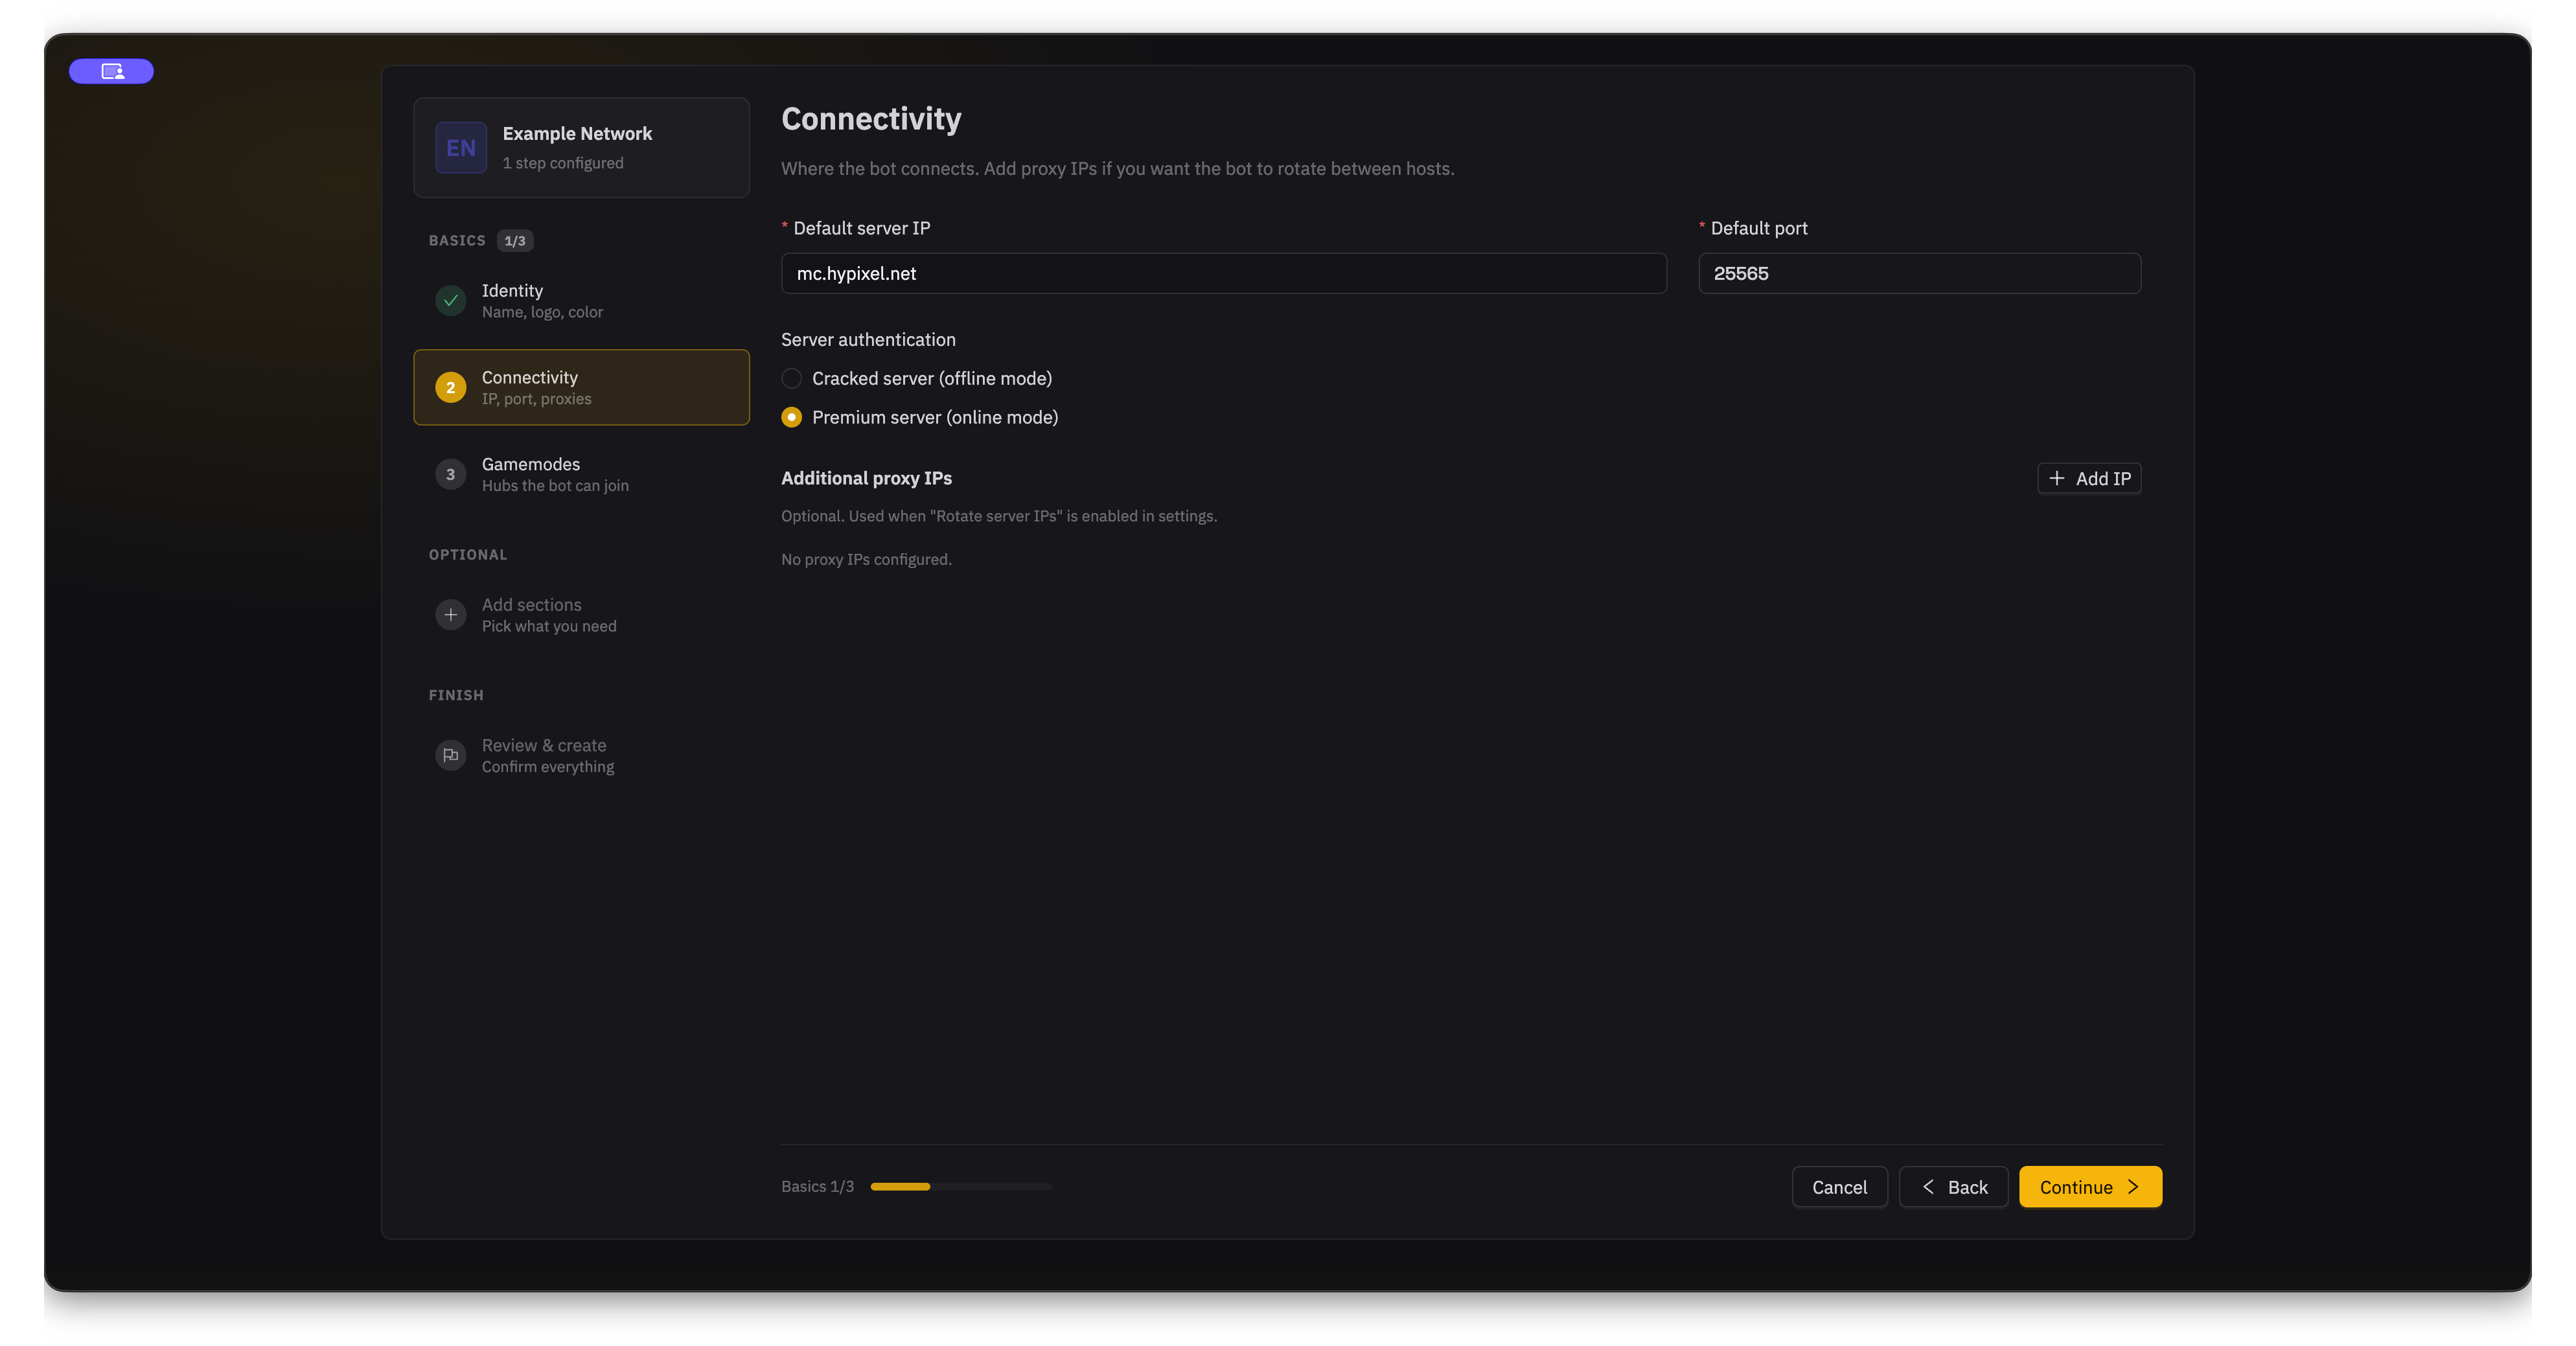
Task: Click the 'Server authentication' label
Action: (868, 339)
